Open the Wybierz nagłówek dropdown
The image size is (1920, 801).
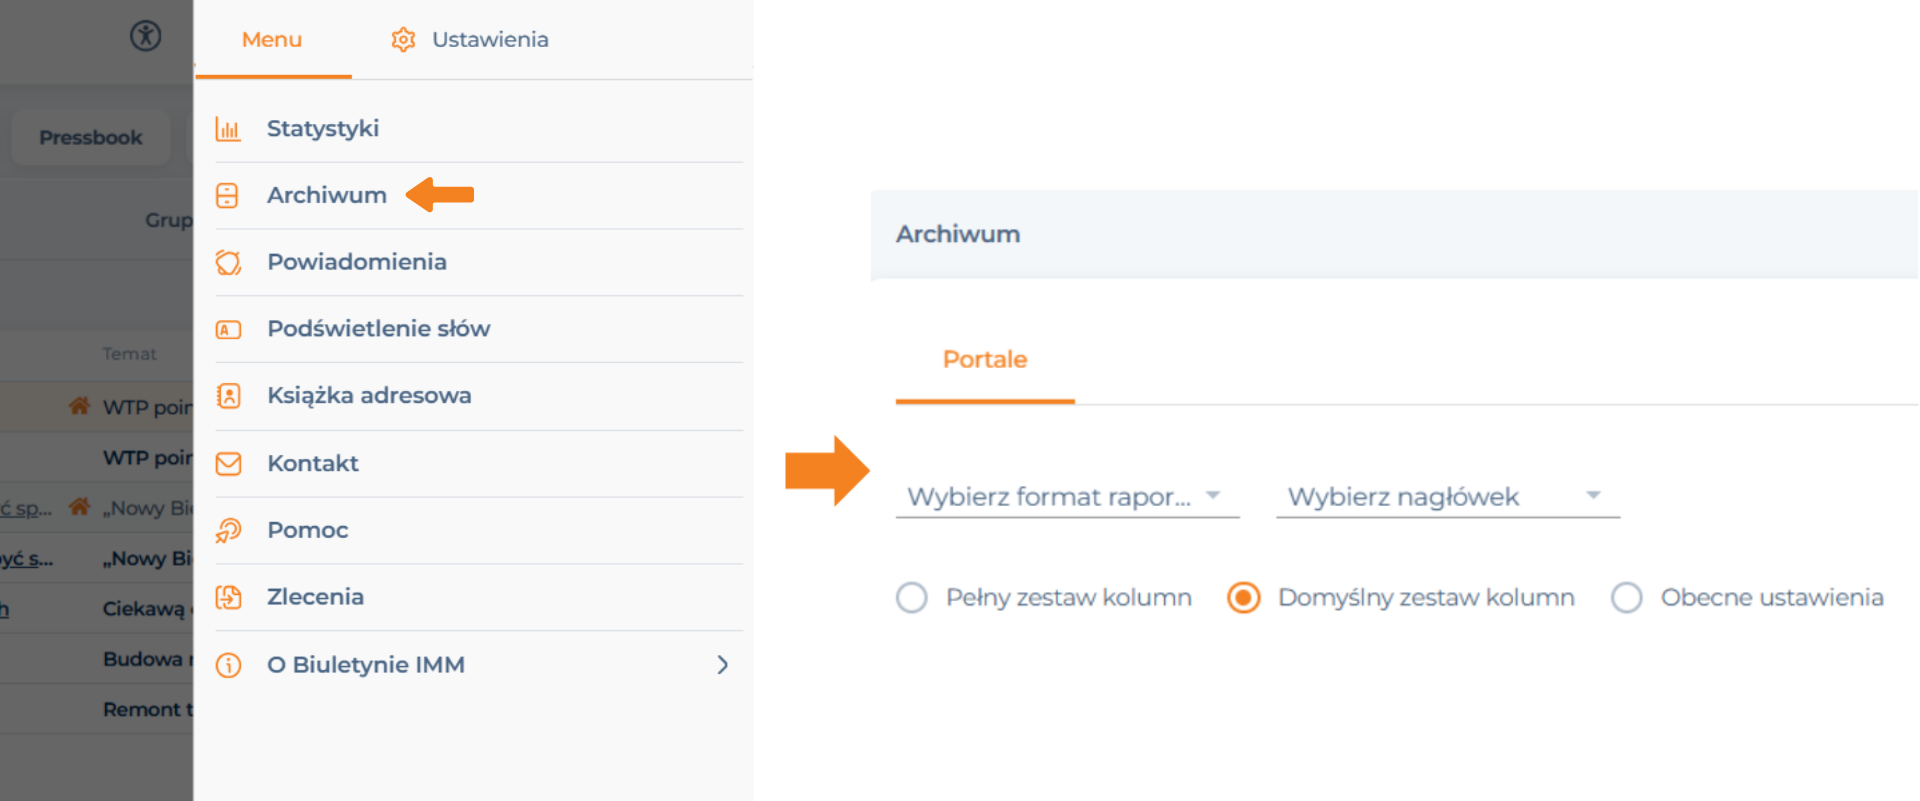point(1448,497)
